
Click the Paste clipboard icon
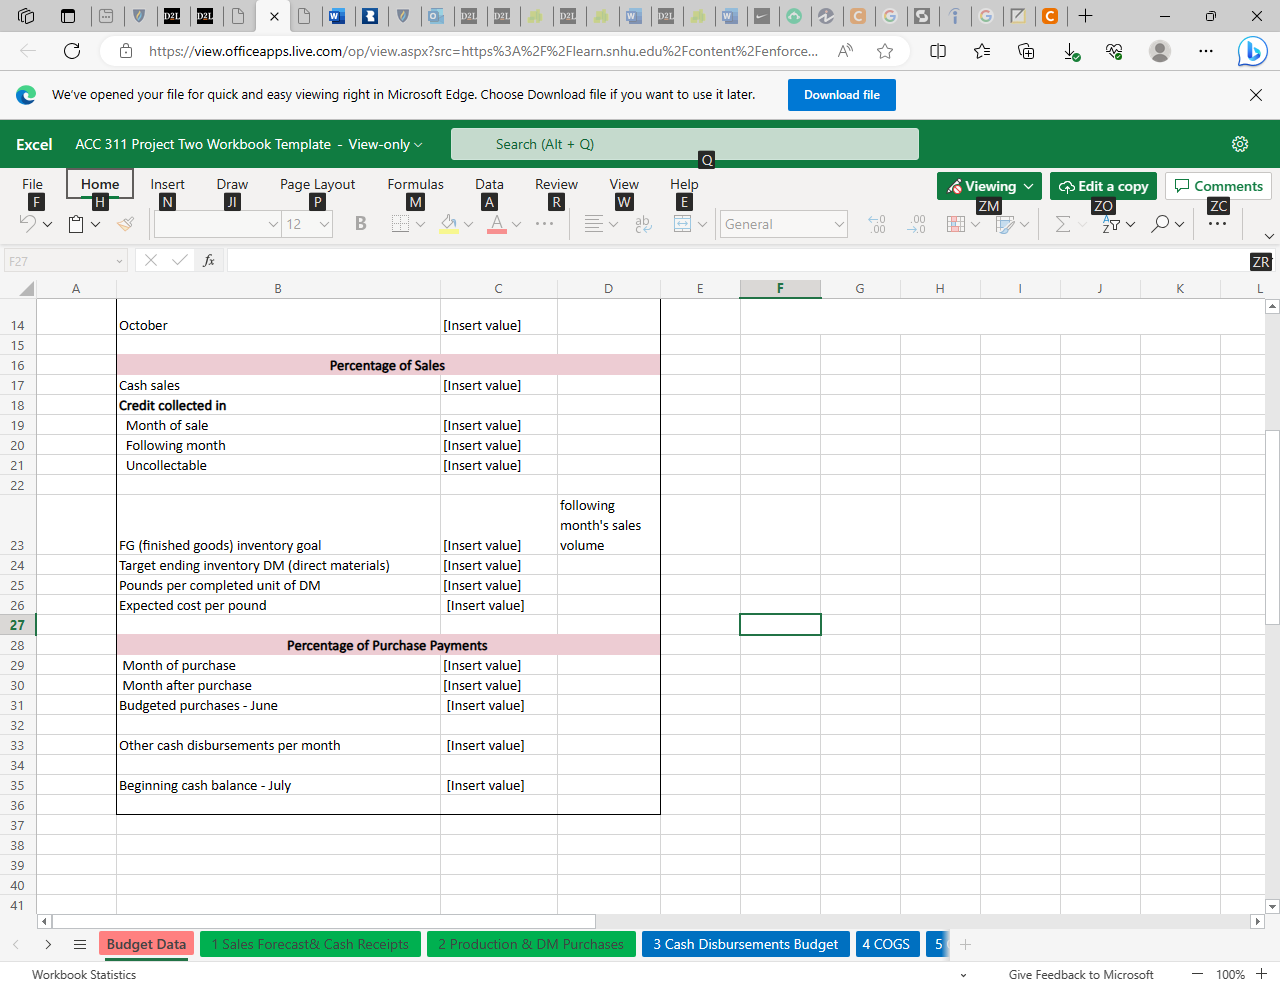pos(76,224)
